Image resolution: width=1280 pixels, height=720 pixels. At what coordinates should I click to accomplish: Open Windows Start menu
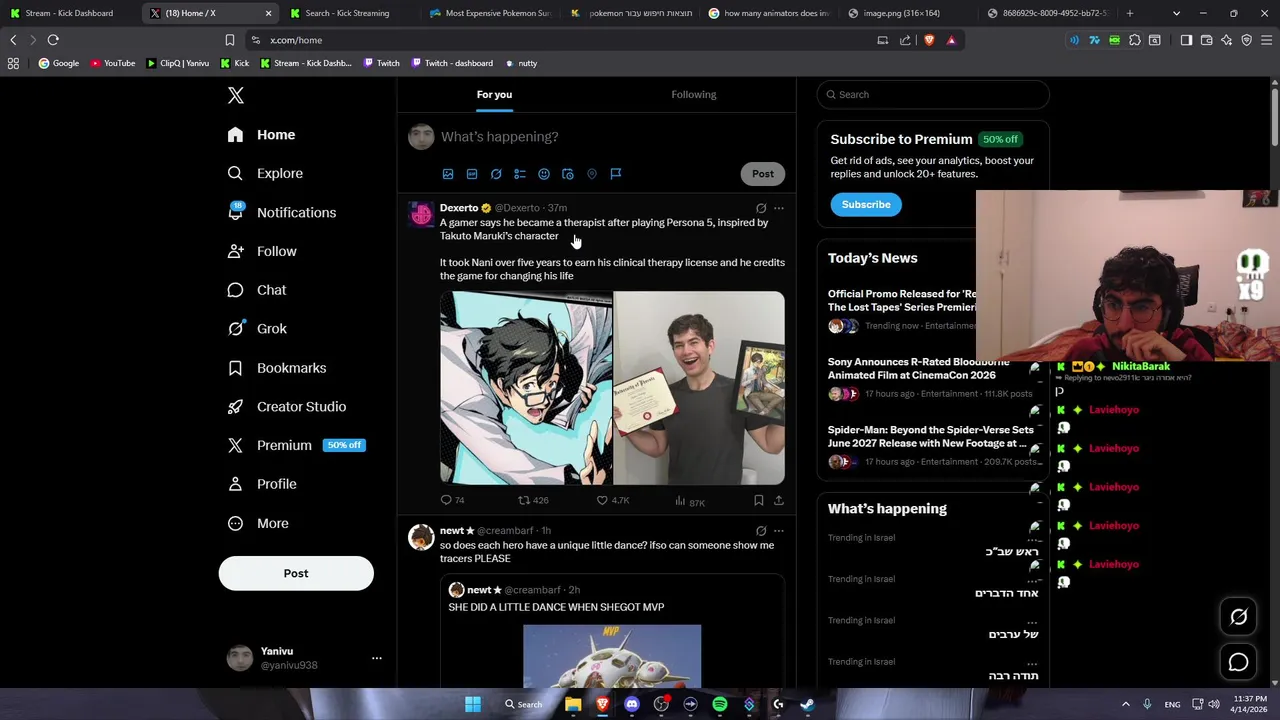coord(473,704)
